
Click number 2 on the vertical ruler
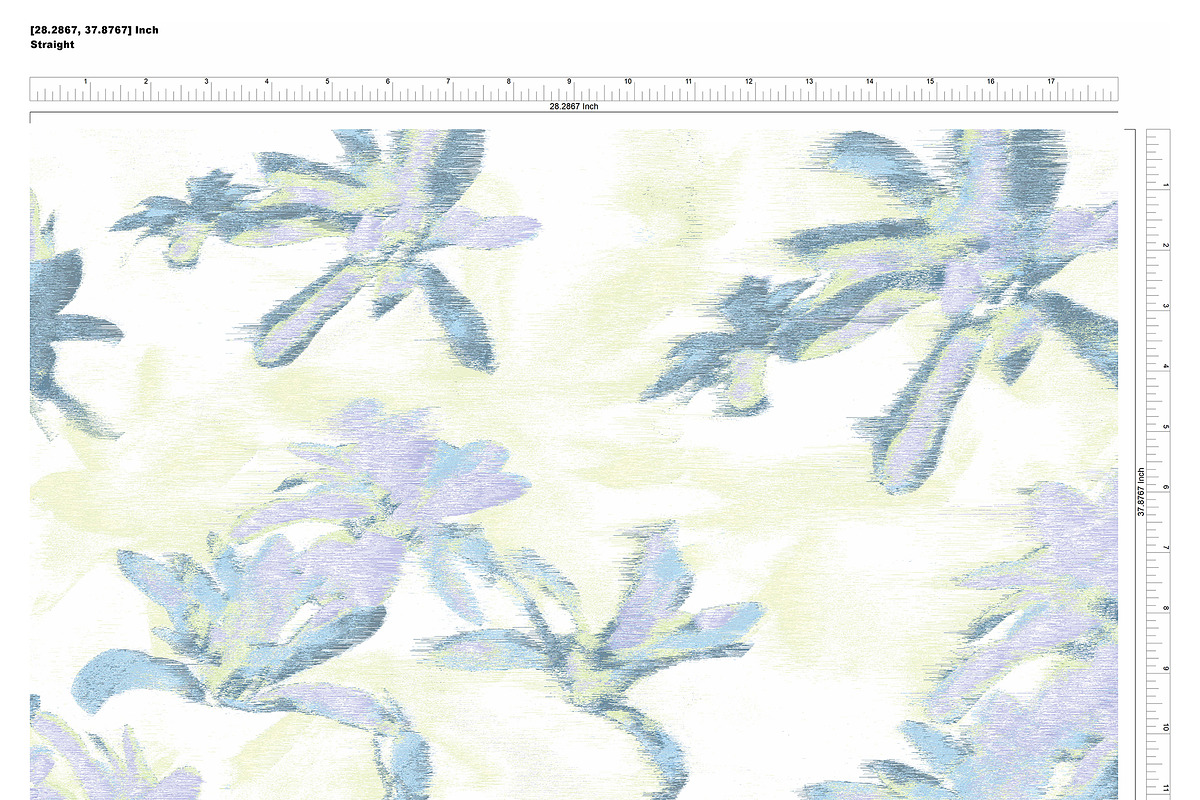tap(1165, 246)
